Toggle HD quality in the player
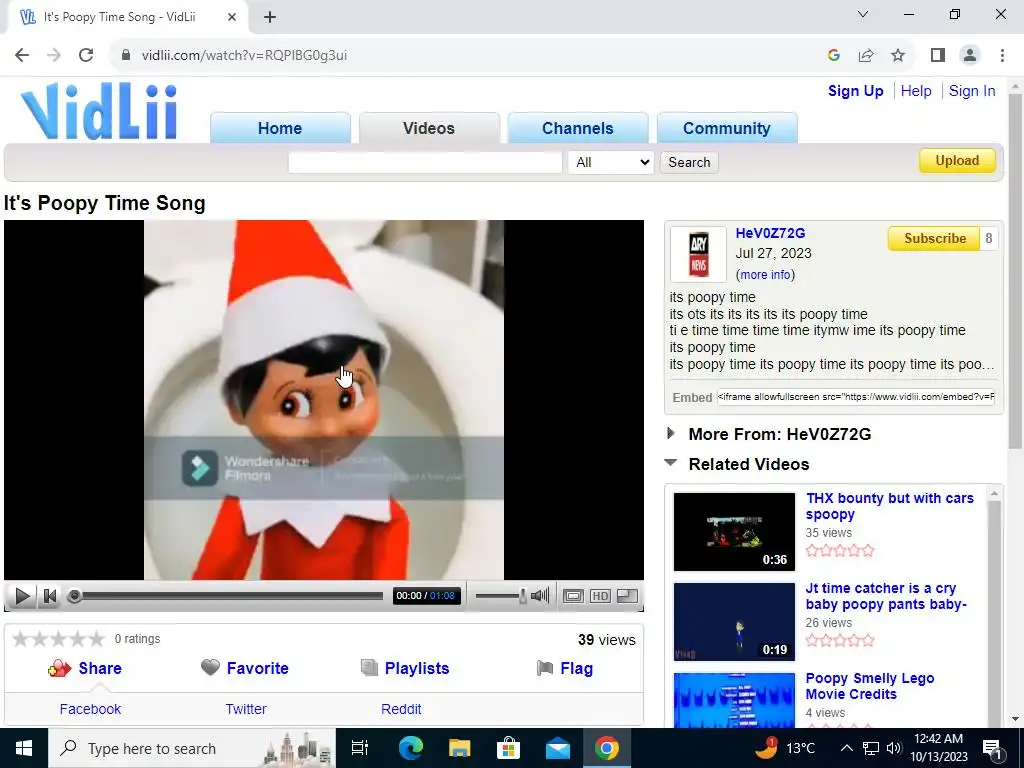 600,596
